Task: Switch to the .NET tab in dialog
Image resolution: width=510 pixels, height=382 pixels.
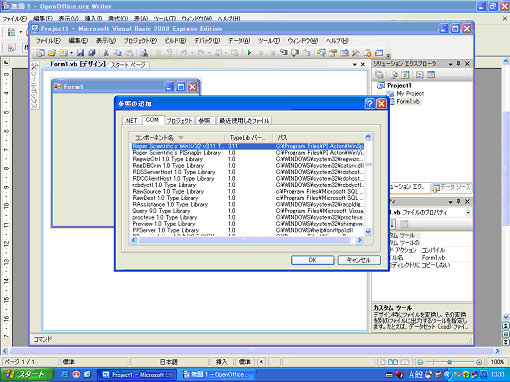Action: 131,121
